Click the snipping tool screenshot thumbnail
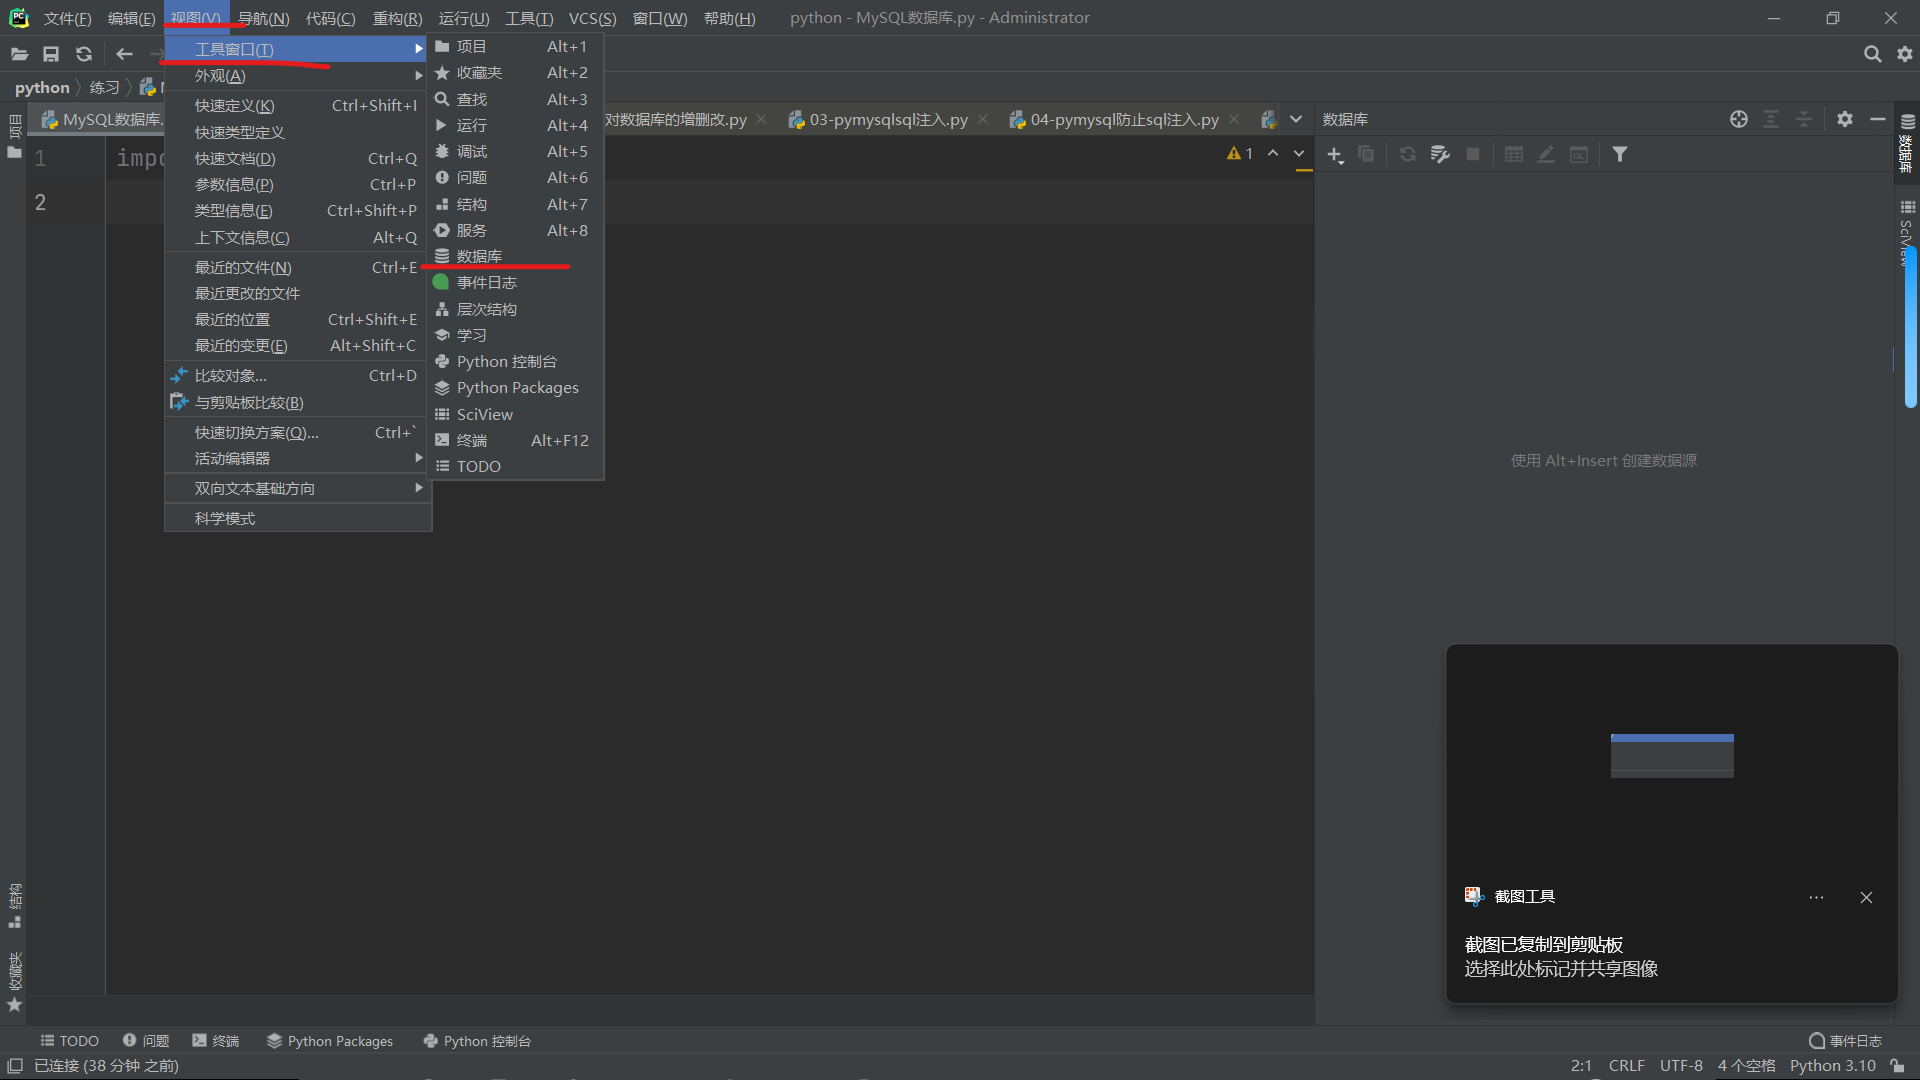The width and height of the screenshot is (1920, 1080). tap(1672, 755)
